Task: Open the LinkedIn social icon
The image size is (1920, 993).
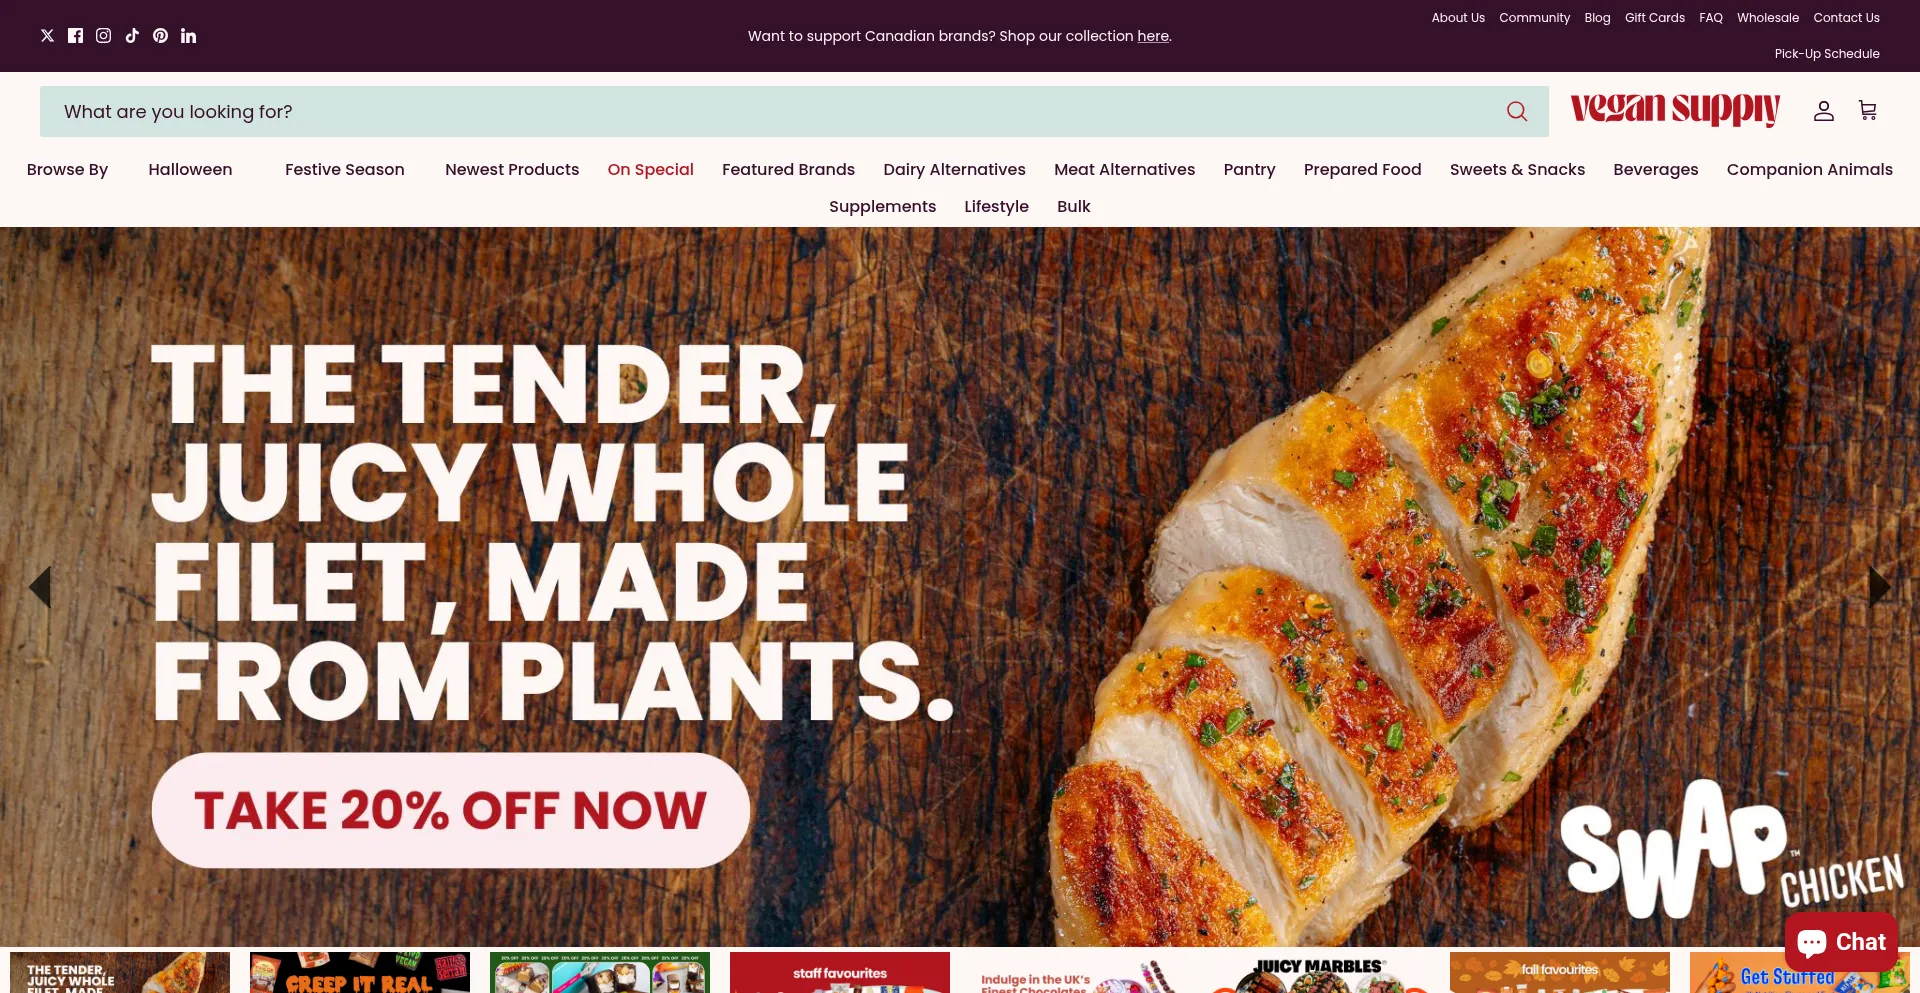Action: coord(188,36)
